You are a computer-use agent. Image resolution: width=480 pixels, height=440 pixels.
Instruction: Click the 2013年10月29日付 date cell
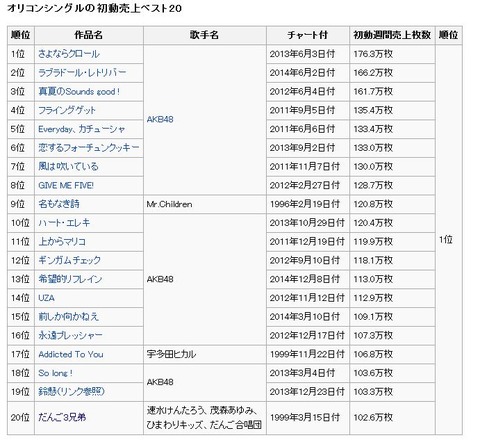click(x=308, y=223)
